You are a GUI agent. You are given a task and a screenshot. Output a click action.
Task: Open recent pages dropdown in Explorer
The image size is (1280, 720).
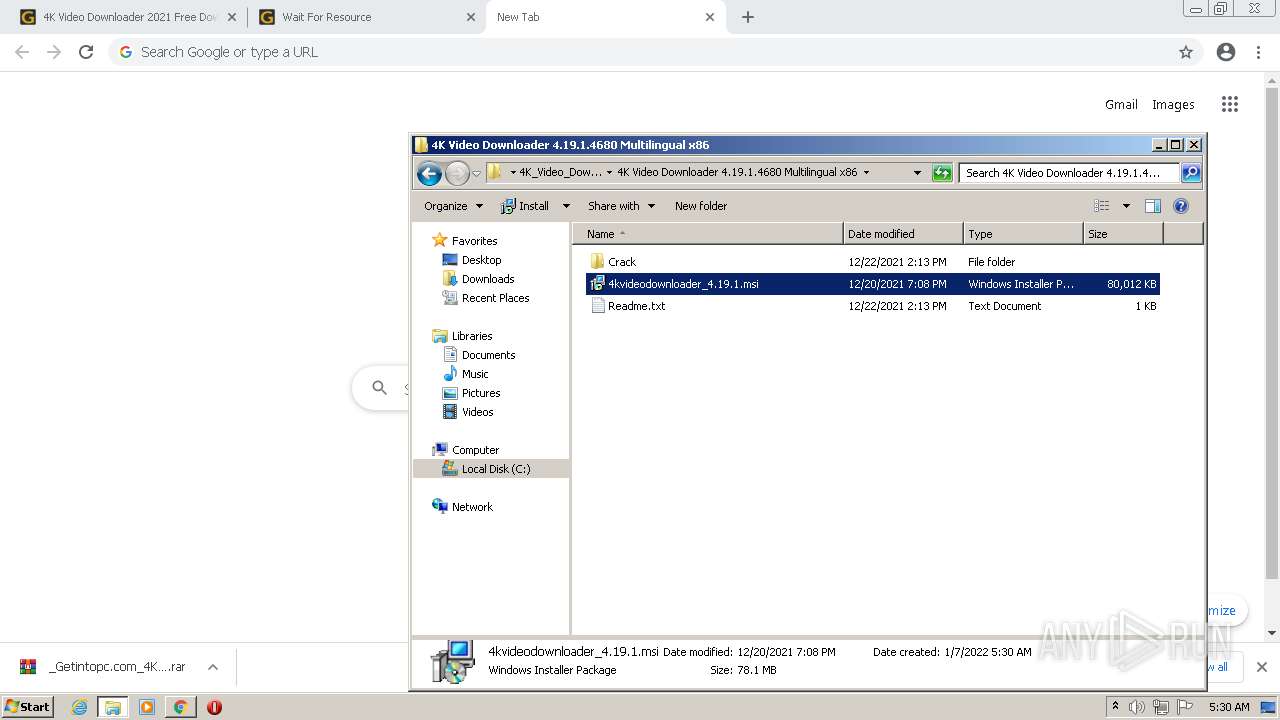click(x=476, y=173)
